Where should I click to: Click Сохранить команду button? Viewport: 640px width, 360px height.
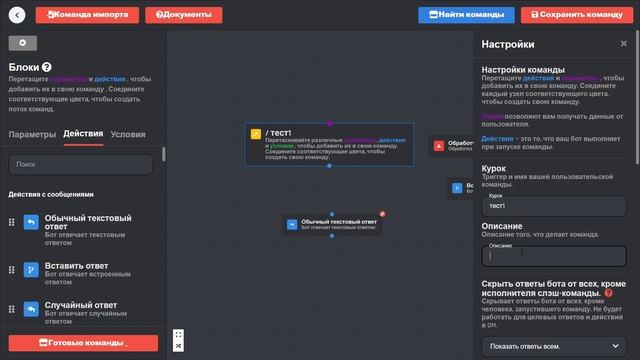point(577,15)
